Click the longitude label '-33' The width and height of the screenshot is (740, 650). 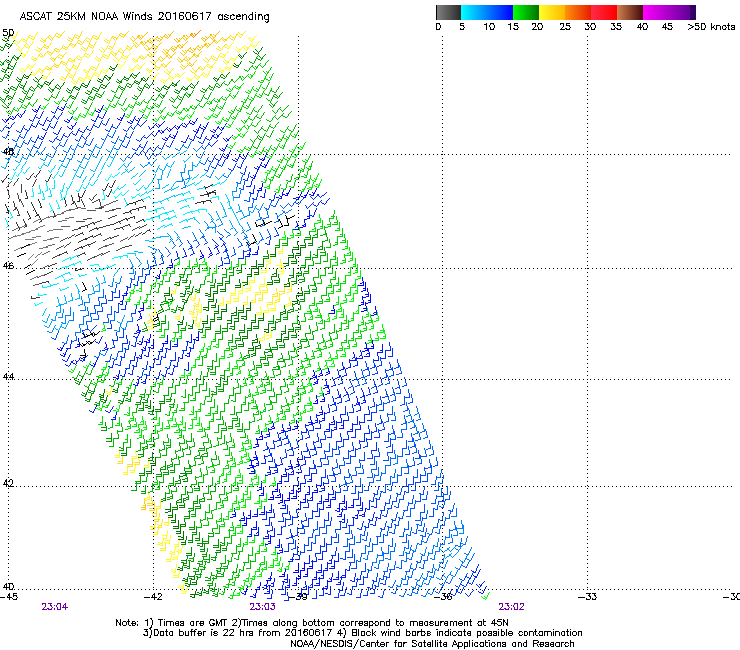[587, 597]
